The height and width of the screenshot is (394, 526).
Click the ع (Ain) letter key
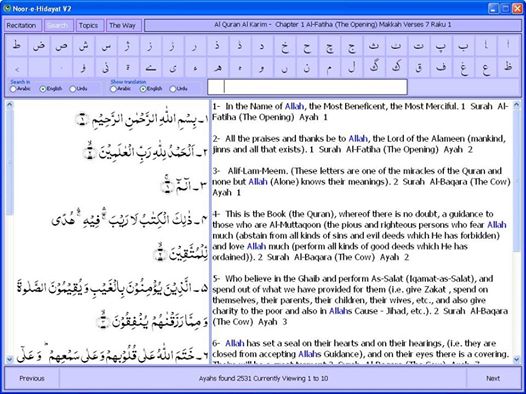point(485,67)
